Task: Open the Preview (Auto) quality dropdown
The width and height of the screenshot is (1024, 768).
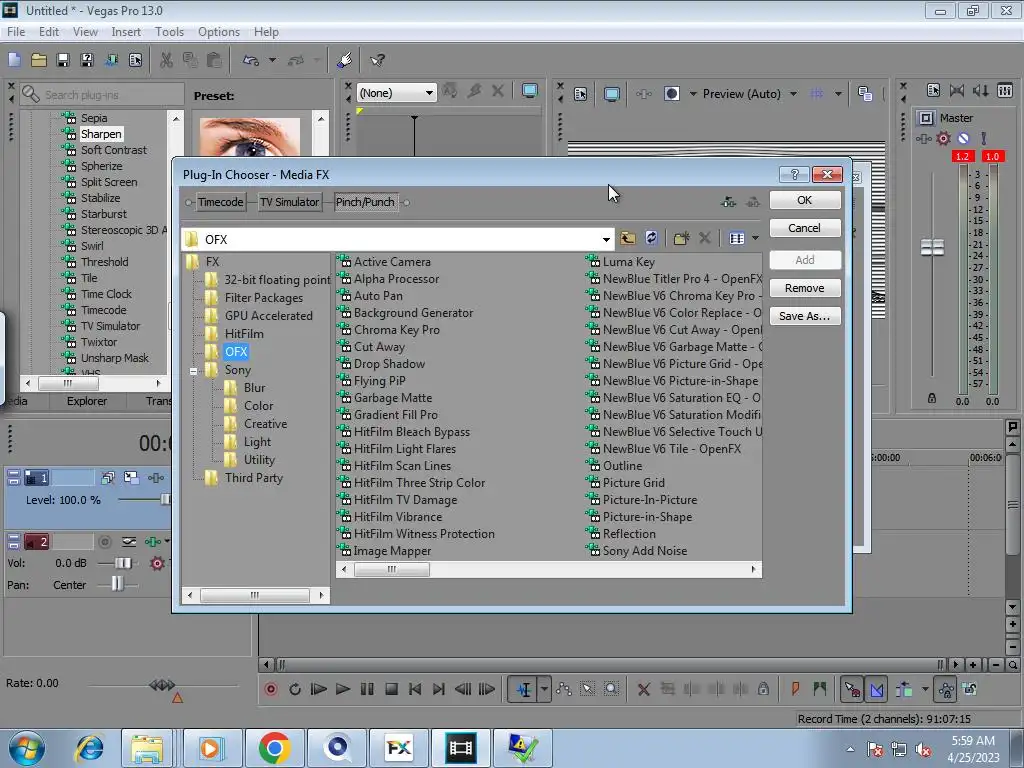Action: pos(793,93)
